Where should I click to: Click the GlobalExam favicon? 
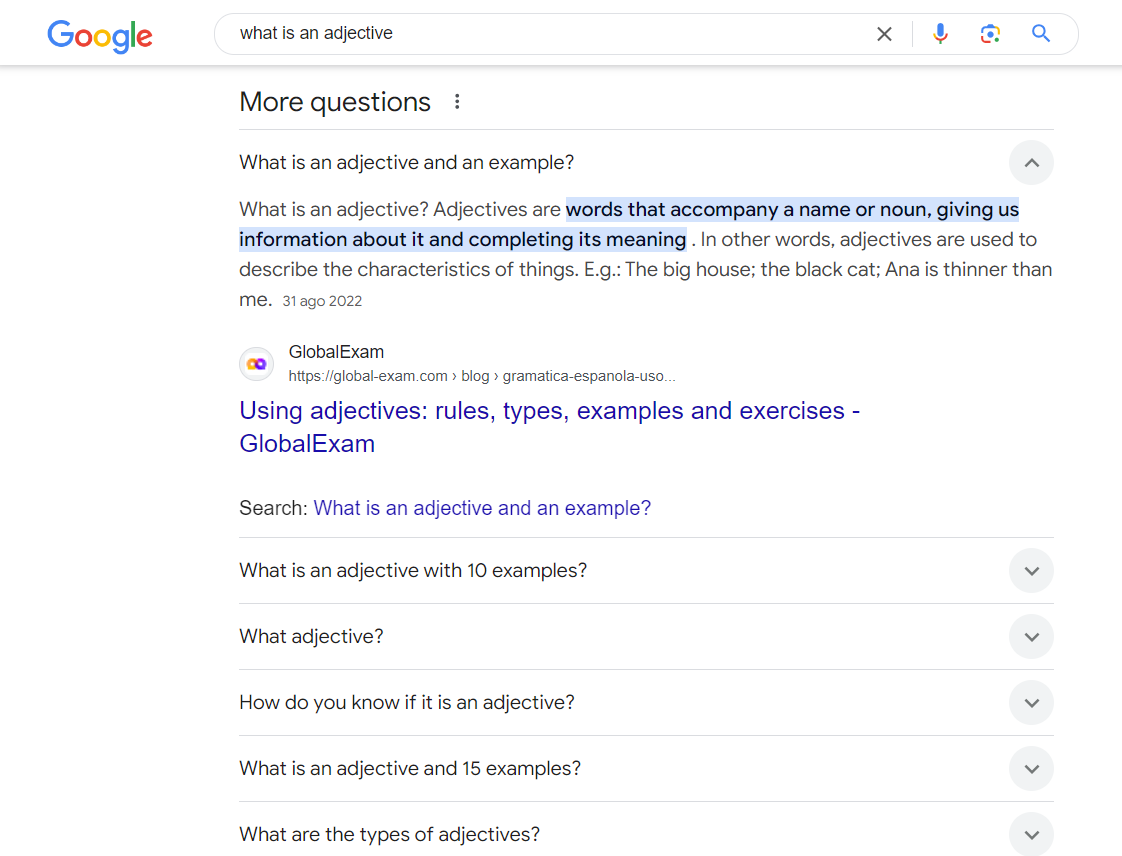pos(256,363)
